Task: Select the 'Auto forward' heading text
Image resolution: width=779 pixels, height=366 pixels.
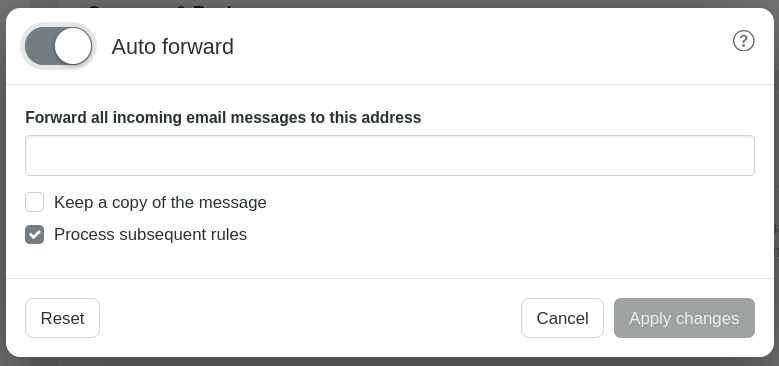Action: click(x=172, y=47)
